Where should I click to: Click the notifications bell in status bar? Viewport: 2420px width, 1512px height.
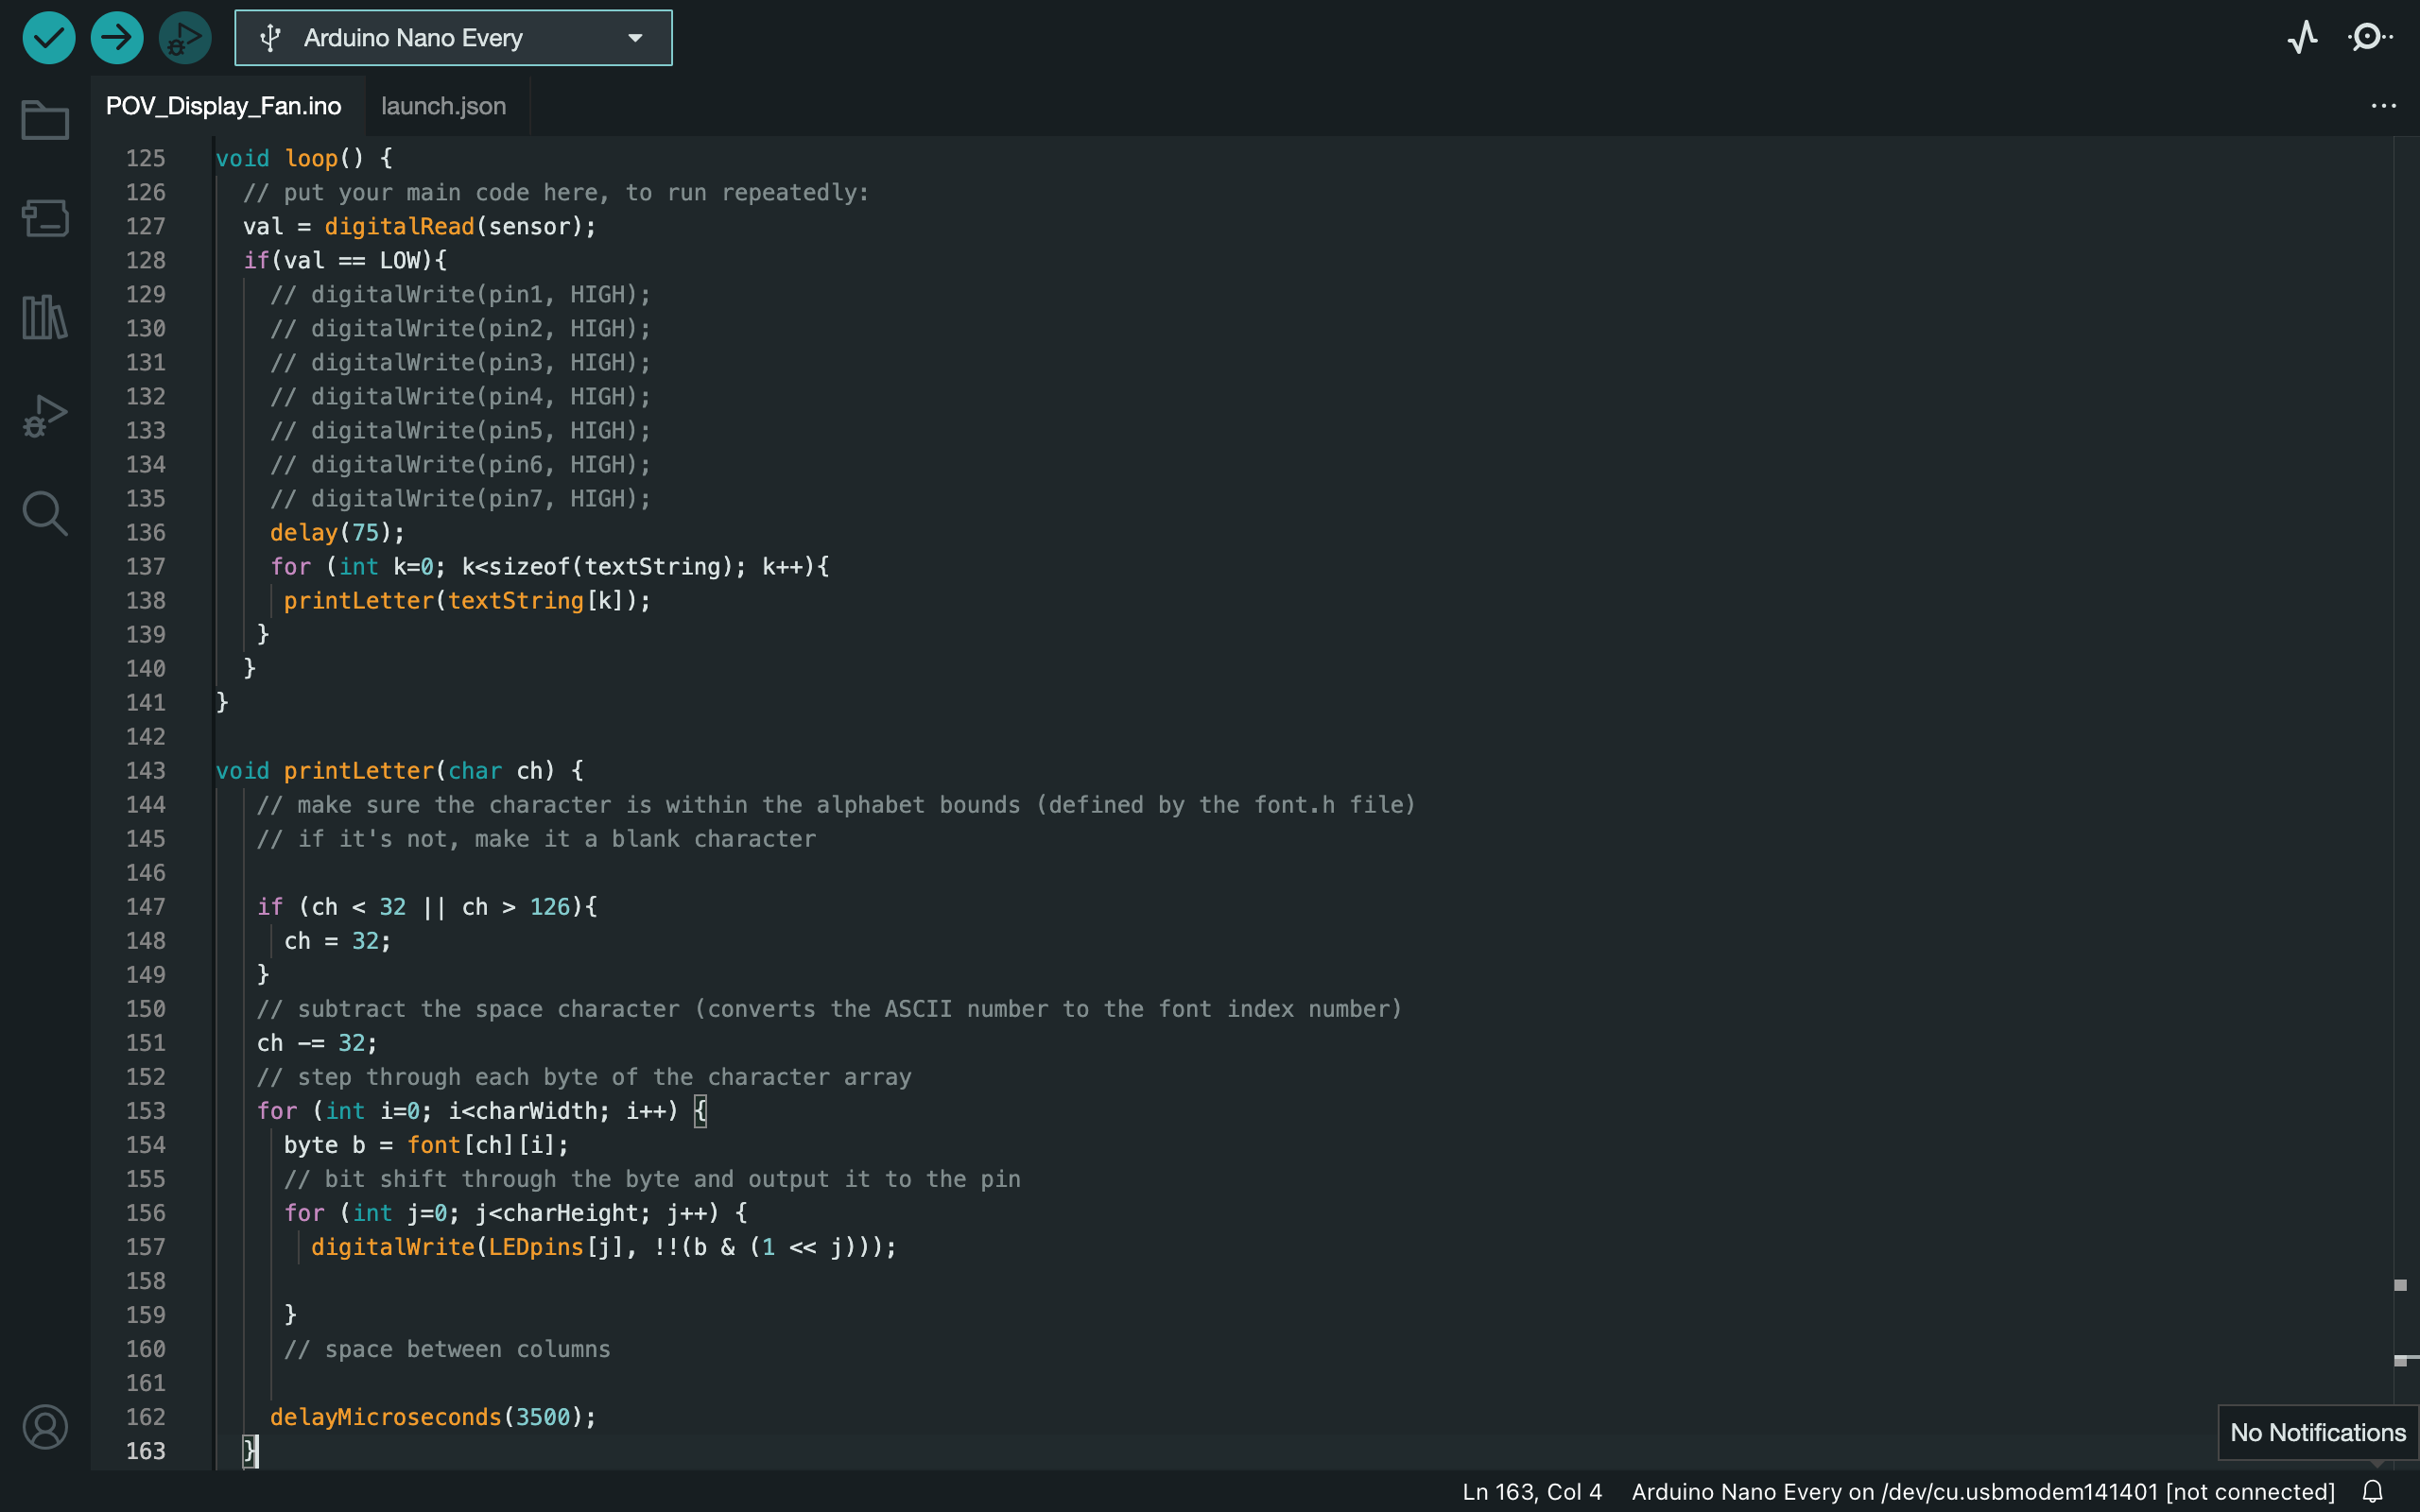coord(2373,1491)
